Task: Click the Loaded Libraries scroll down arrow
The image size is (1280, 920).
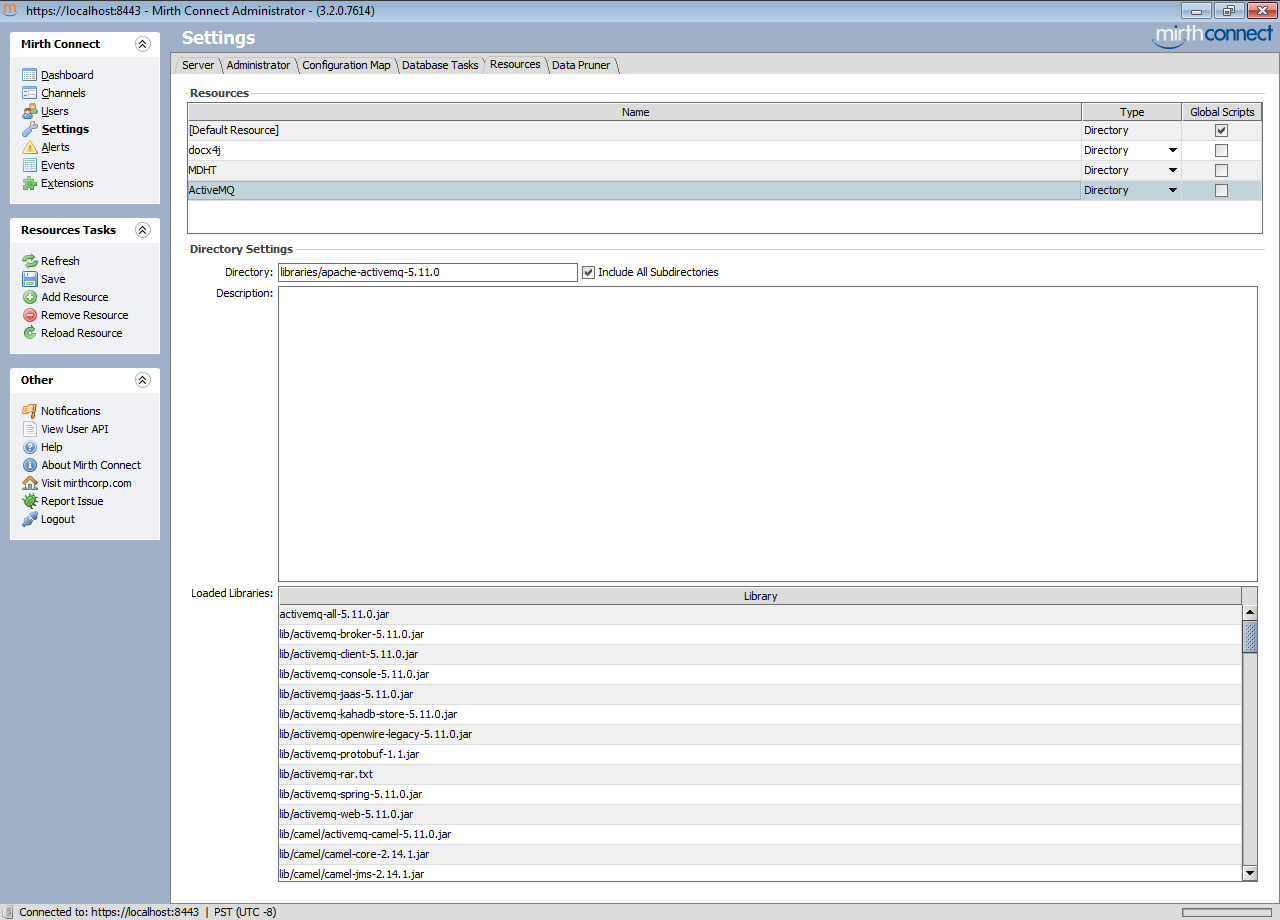Action: [x=1250, y=873]
